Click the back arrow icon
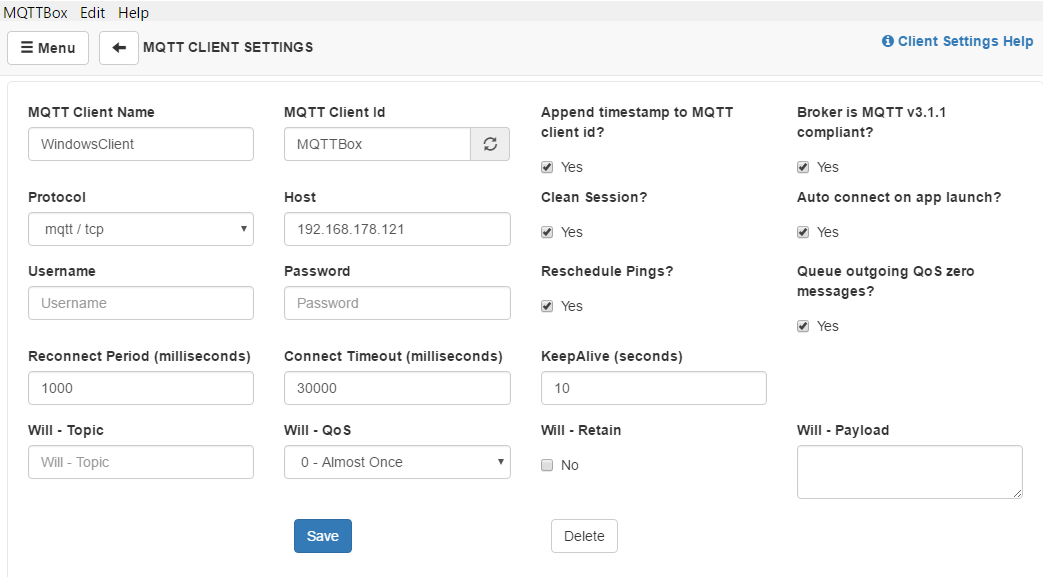 pyautogui.click(x=119, y=48)
